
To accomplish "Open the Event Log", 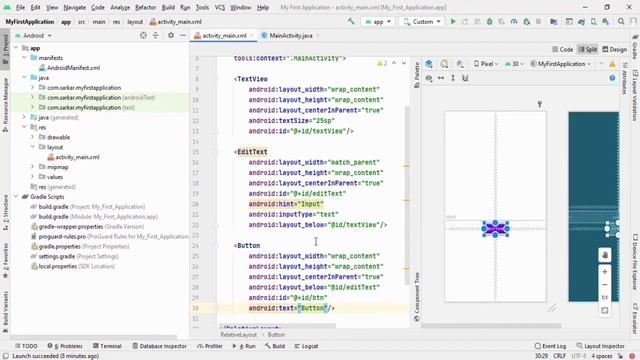I will point(550,346).
